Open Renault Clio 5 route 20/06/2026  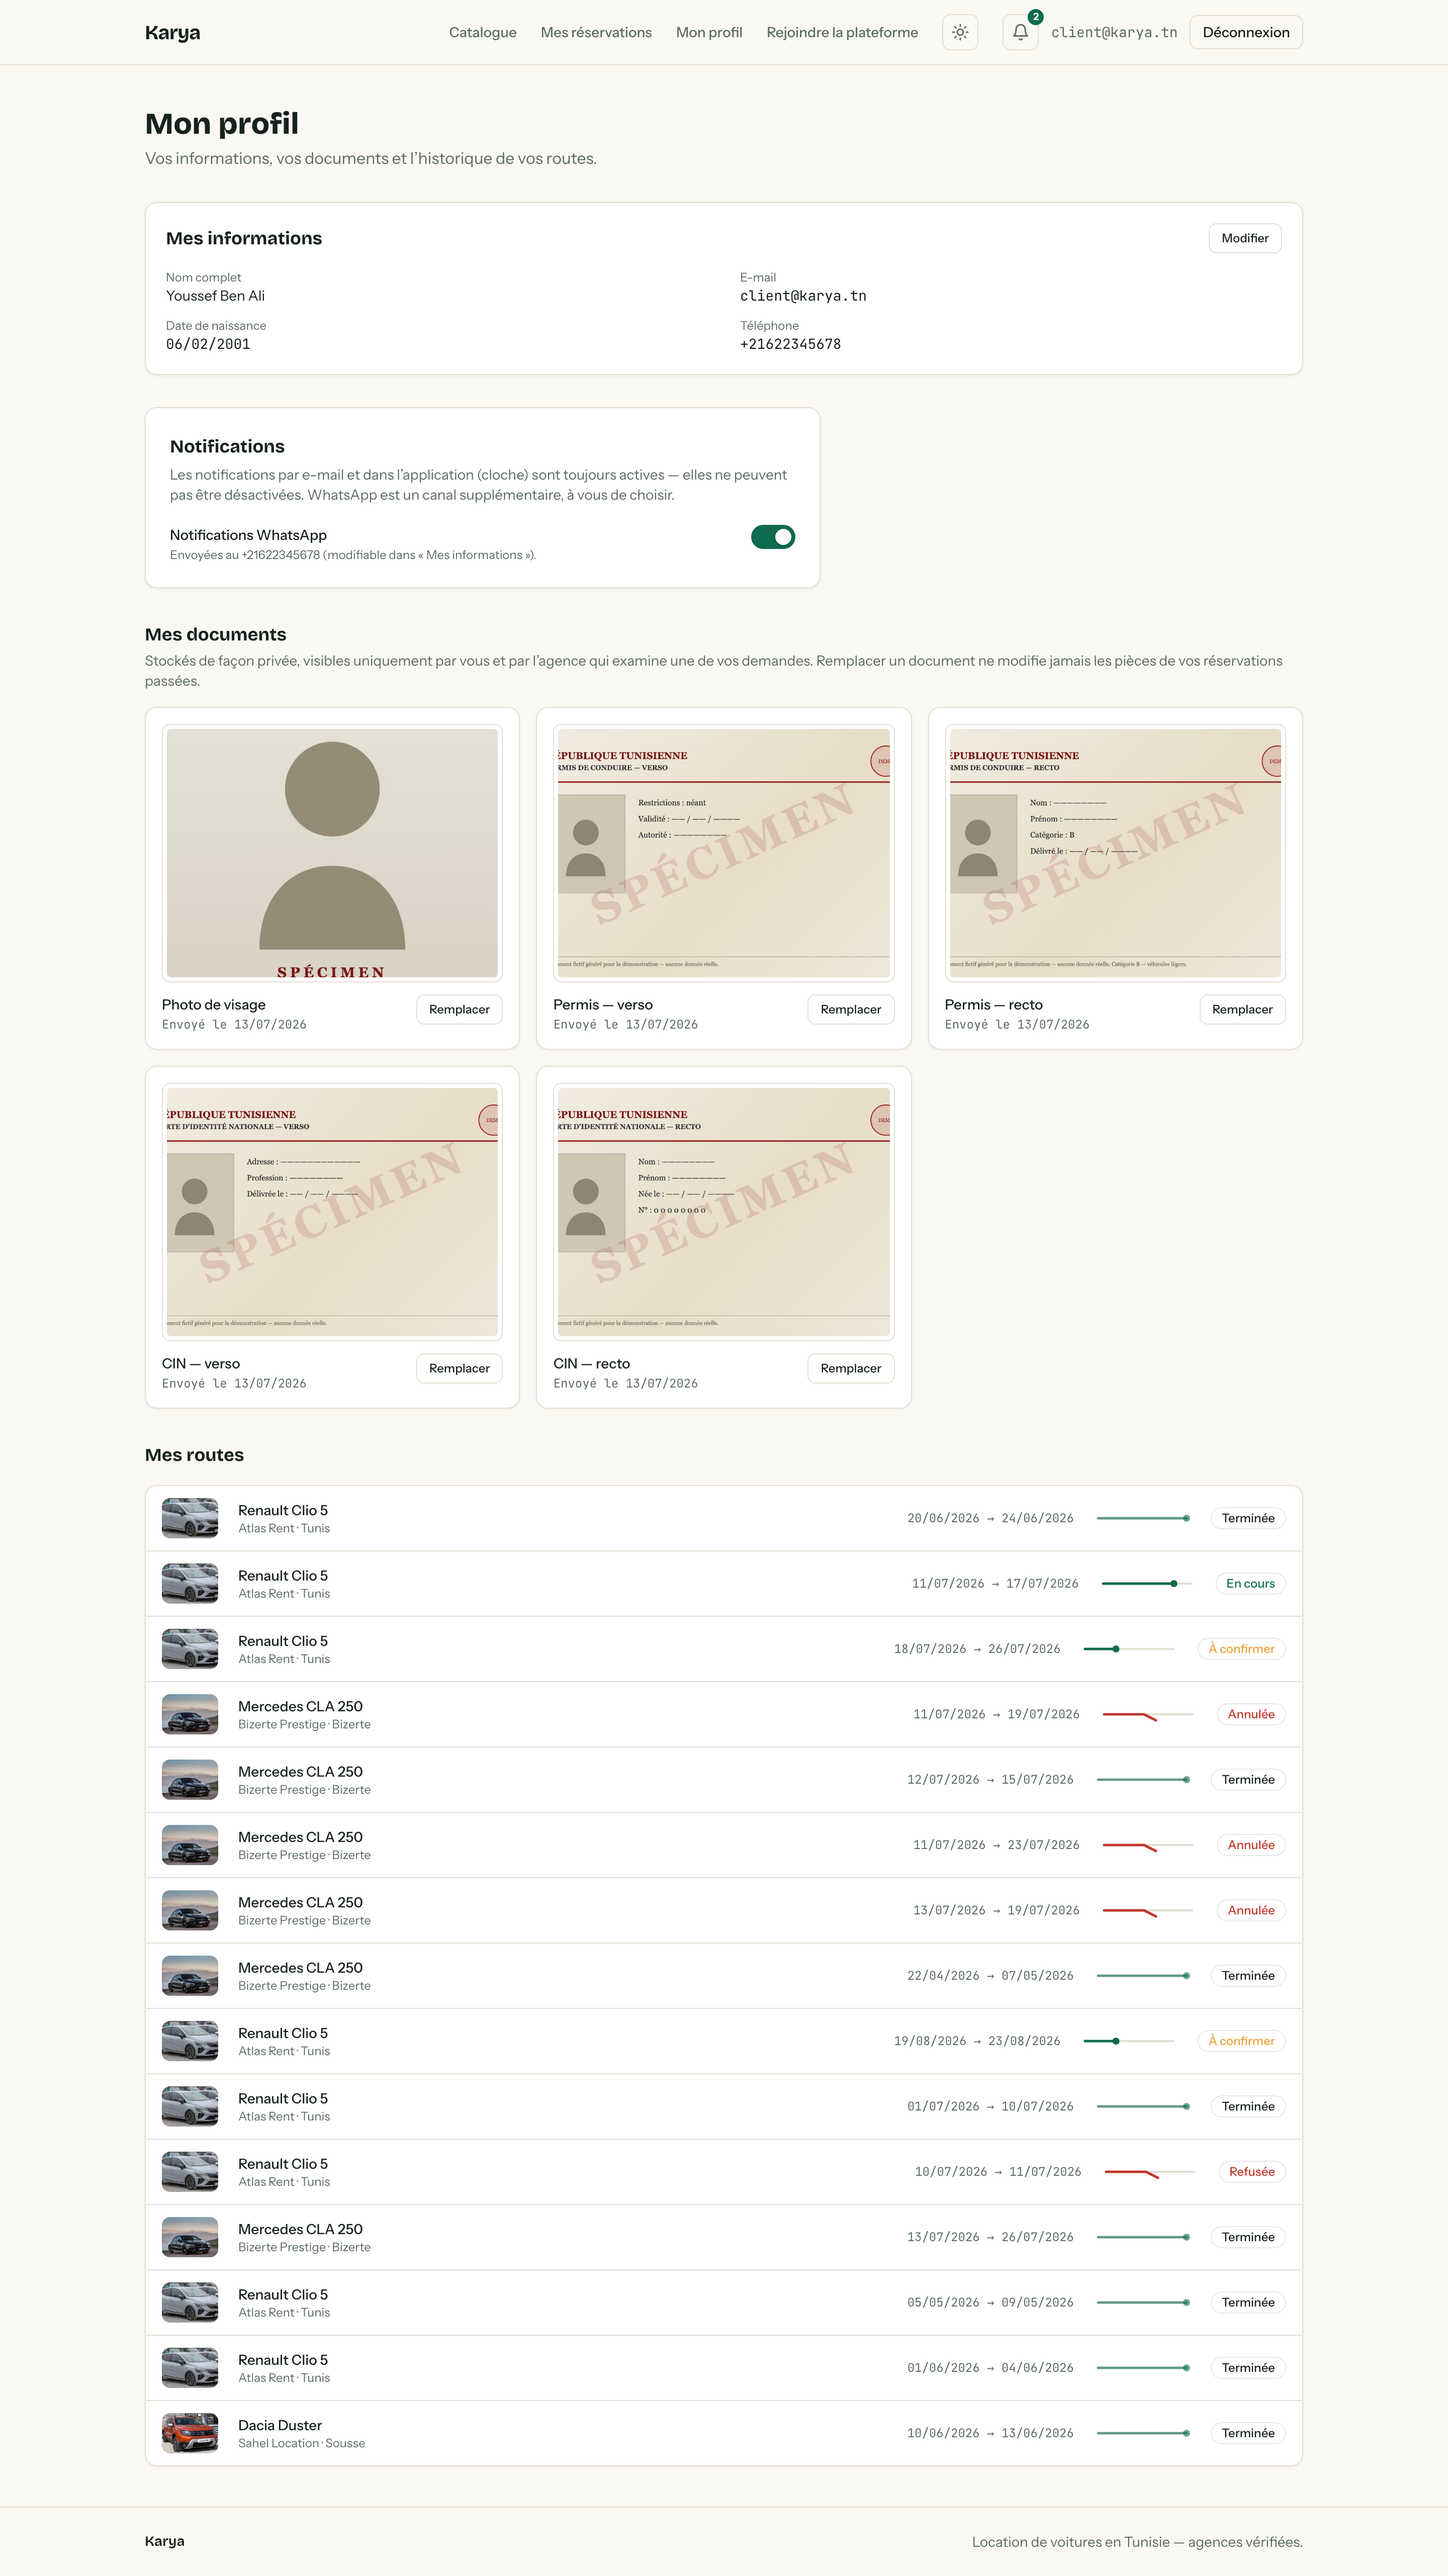click(723, 1518)
